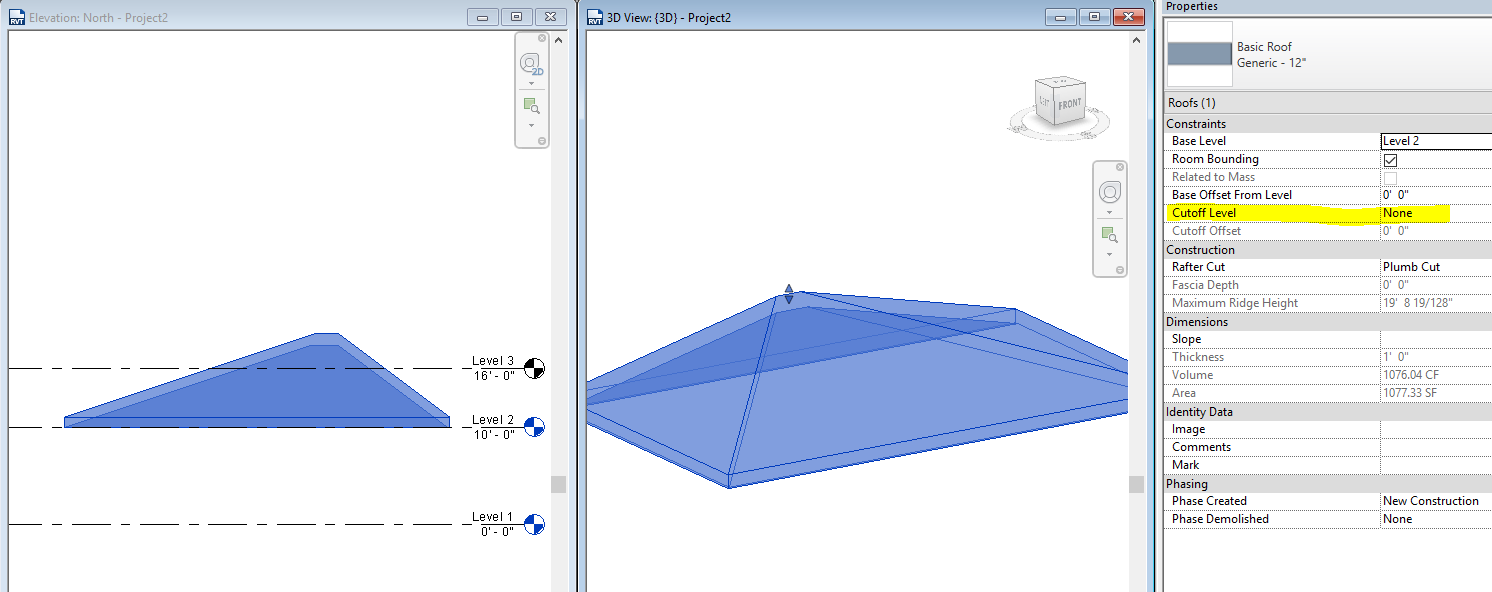The height and width of the screenshot is (592, 1492).
Task: Select the 2D SteeringWheel in the elevation navigation bar
Action: click(x=531, y=64)
